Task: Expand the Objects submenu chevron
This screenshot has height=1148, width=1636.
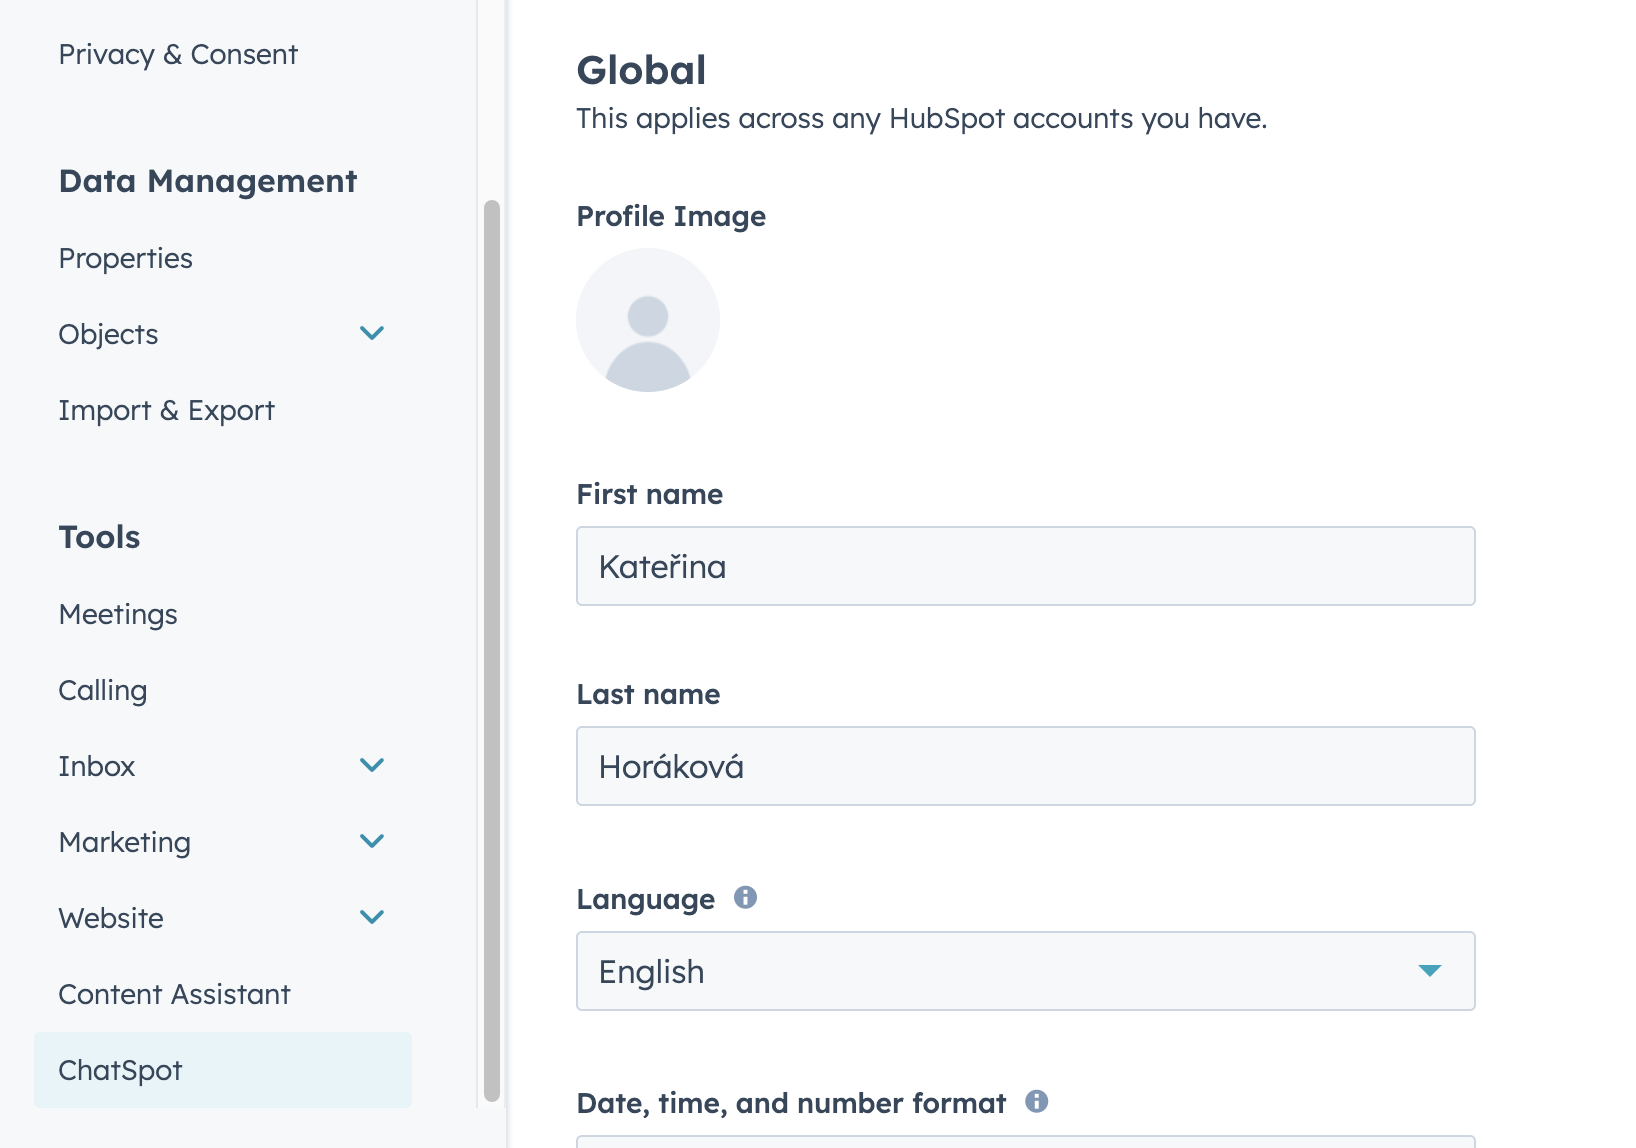Action: (372, 333)
